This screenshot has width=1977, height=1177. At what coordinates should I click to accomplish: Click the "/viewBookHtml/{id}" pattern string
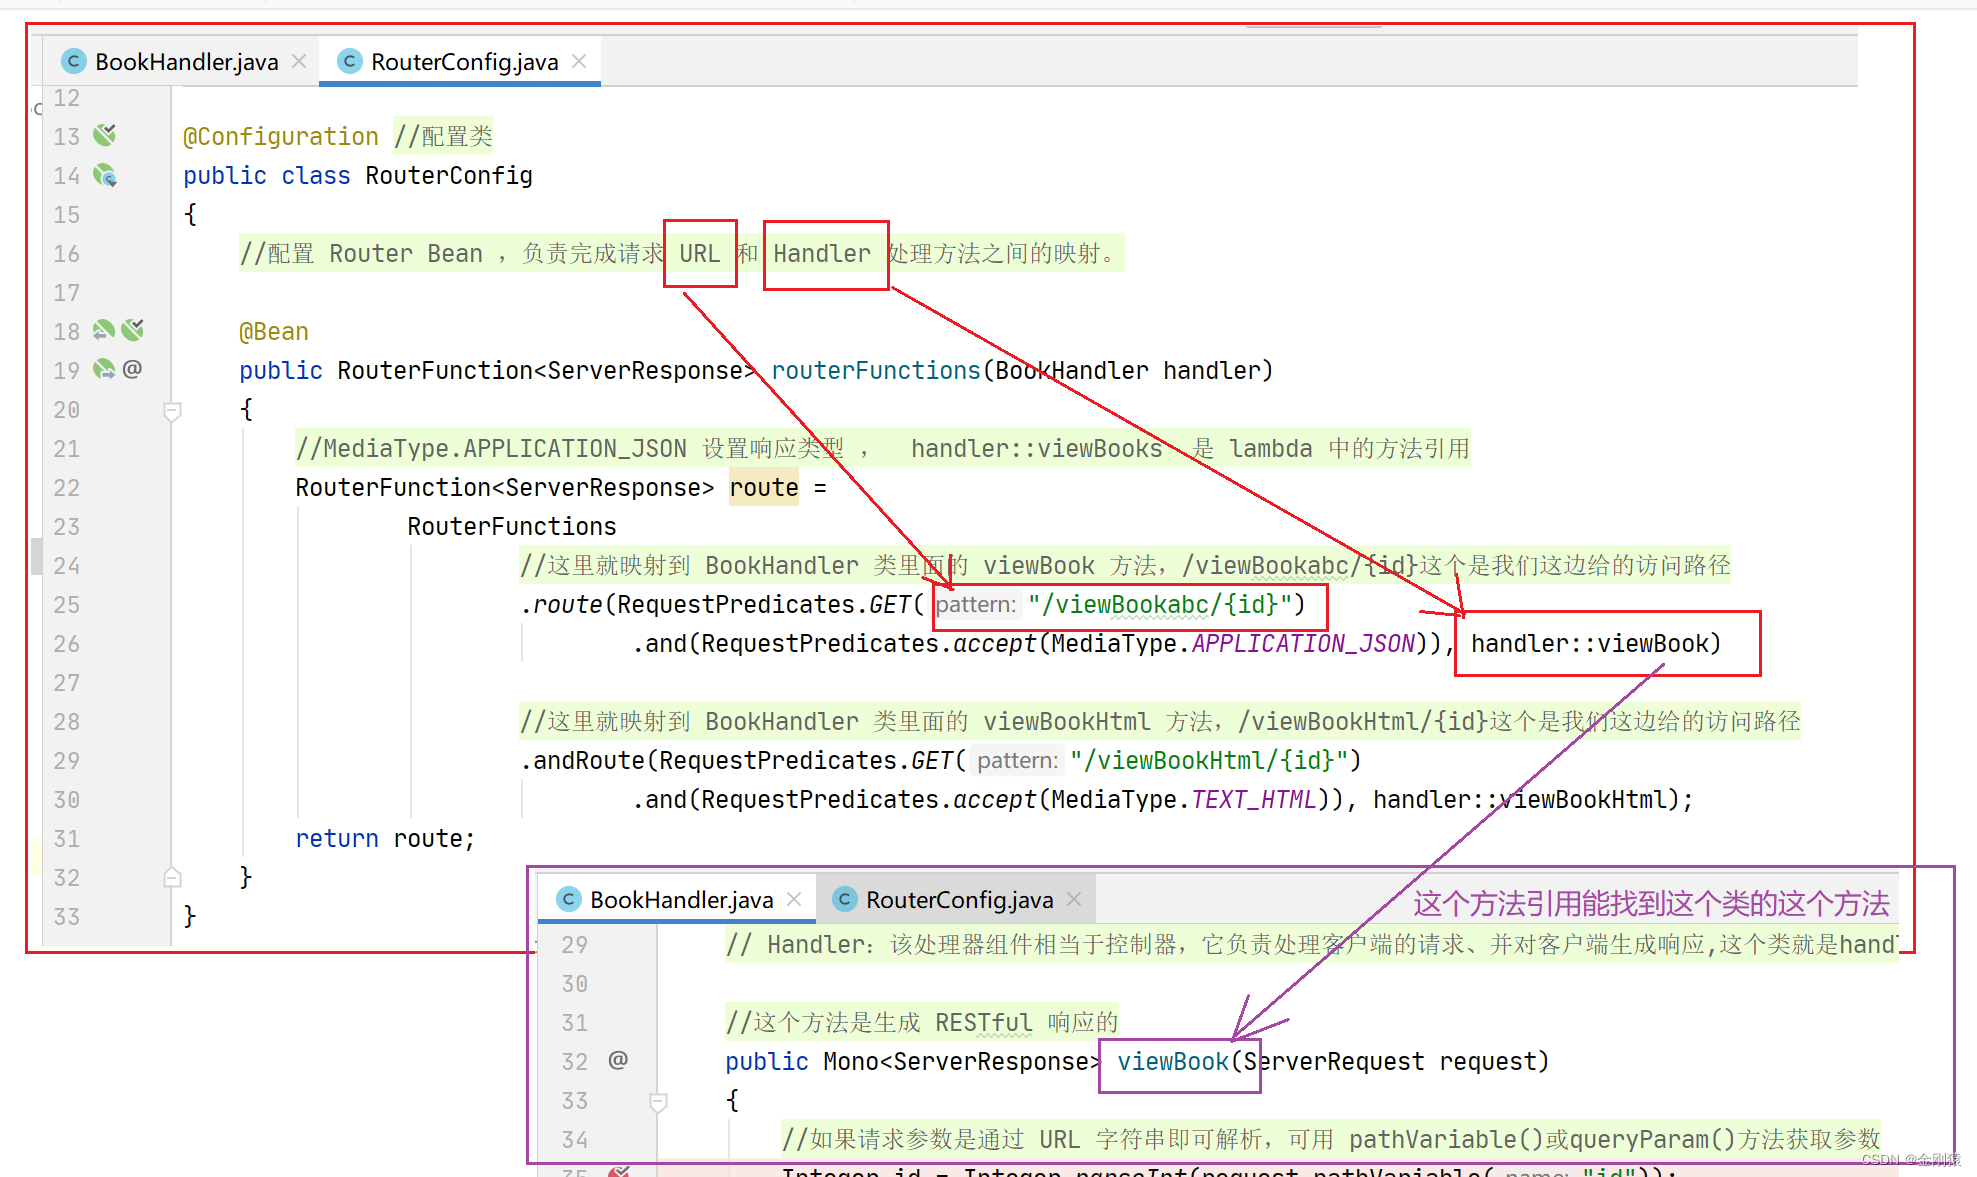[1209, 761]
